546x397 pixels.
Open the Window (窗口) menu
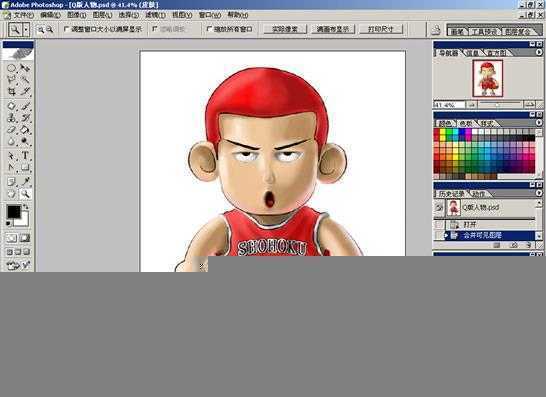click(210, 15)
